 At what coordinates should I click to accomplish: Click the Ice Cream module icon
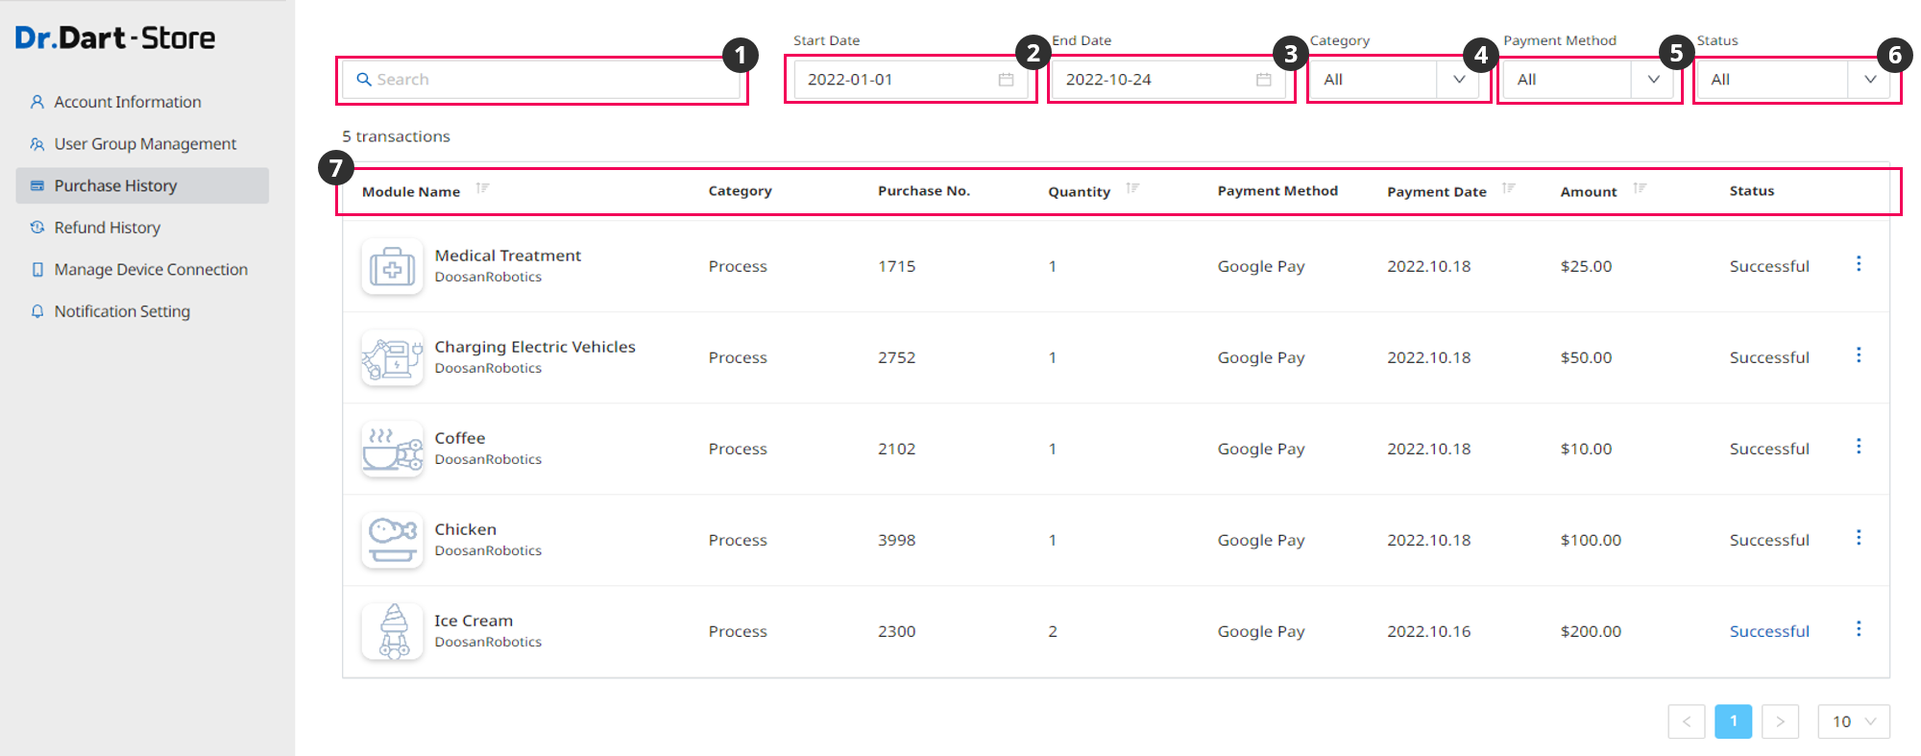tap(392, 631)
